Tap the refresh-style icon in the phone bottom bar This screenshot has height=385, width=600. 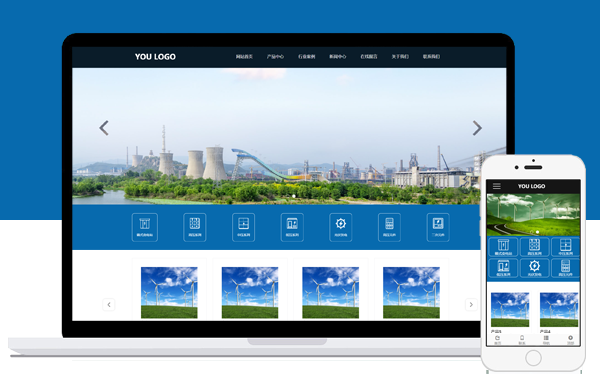point(497,339)
